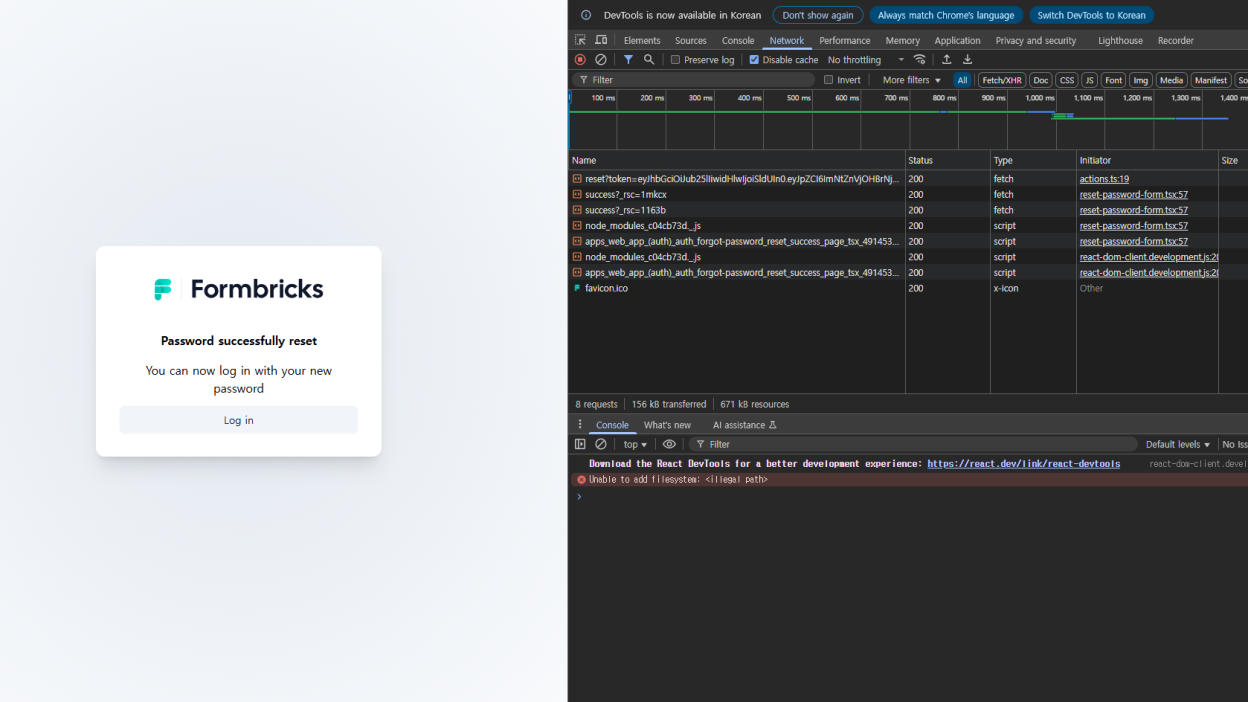The width and height of the screenshot is (1248, 702).
Task: Switch to the What's new drawer tab
Action: pyautogui.click(x=667, y=425)
